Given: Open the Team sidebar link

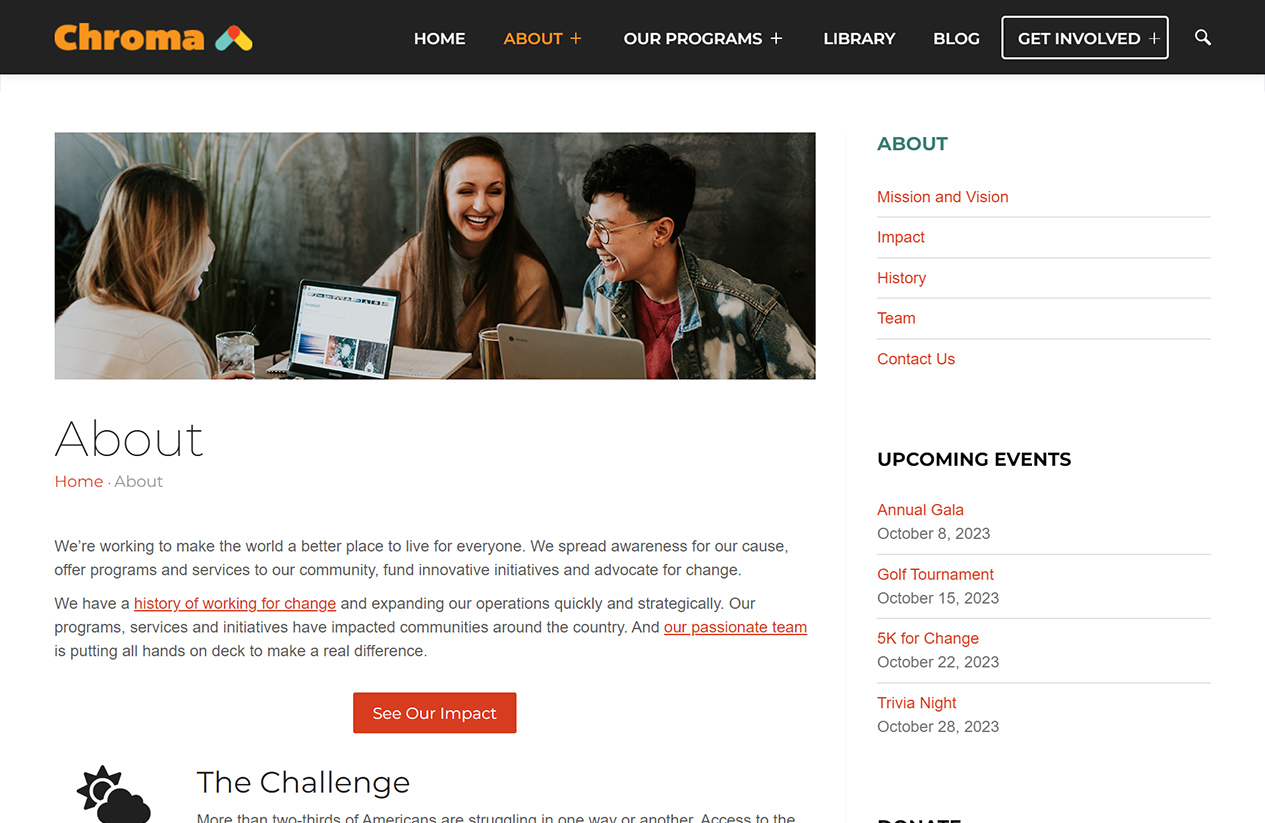Looking at the screenshot, I should pyautogui.click(x=896, y=318).
